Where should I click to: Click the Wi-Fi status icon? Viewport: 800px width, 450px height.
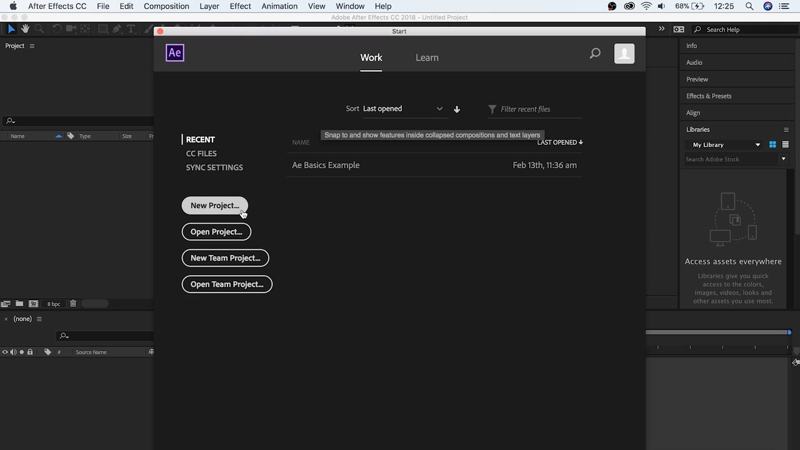[646, 6]
